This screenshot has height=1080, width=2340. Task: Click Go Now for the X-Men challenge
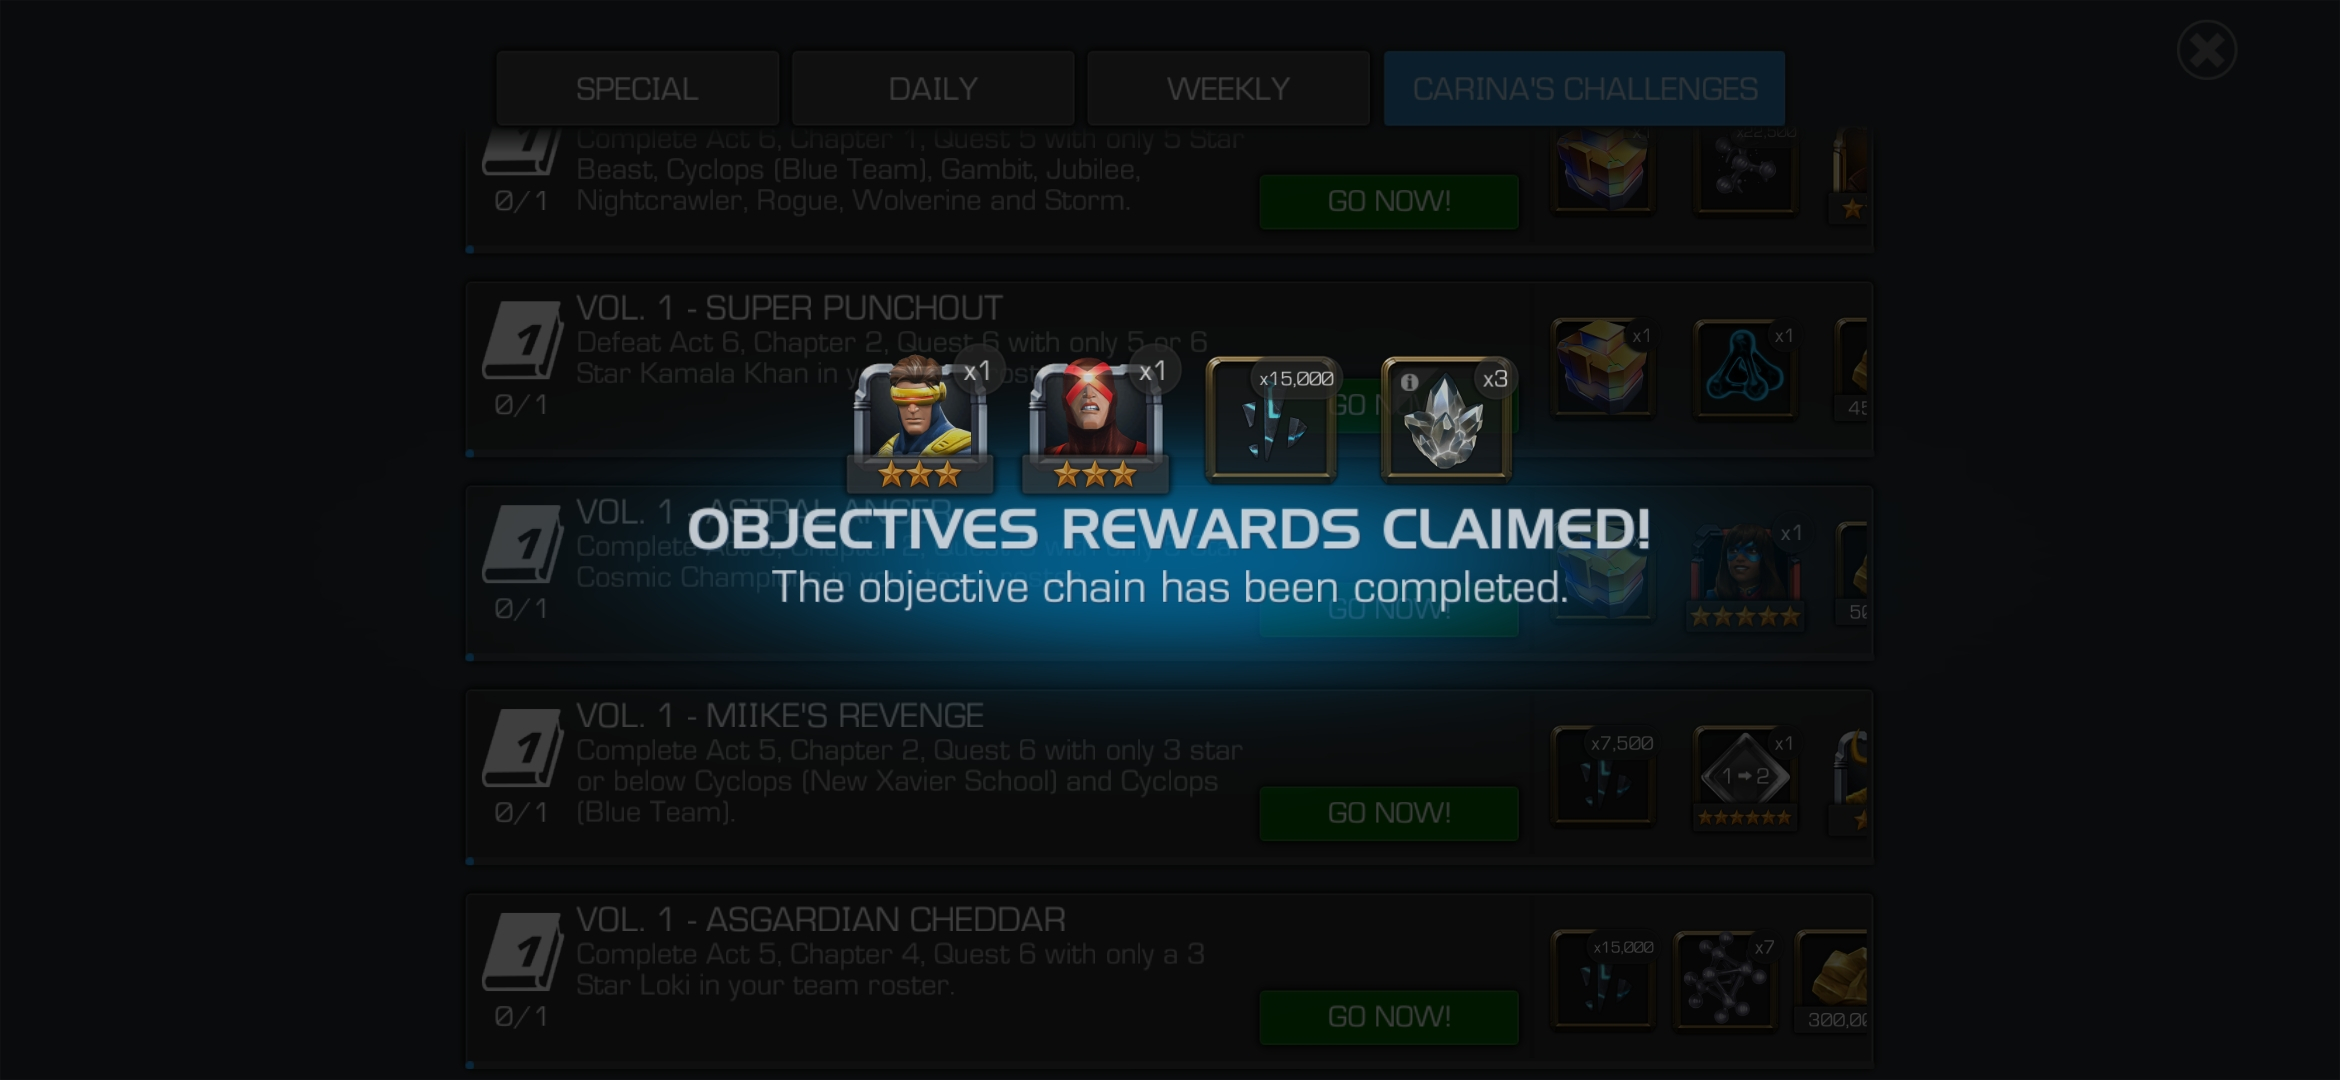tap(1389, 202)
